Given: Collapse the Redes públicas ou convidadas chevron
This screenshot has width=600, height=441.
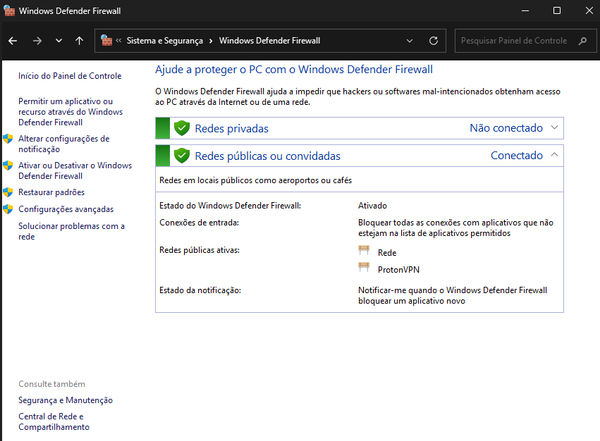Looking at the screenshot, I should 554,156.
